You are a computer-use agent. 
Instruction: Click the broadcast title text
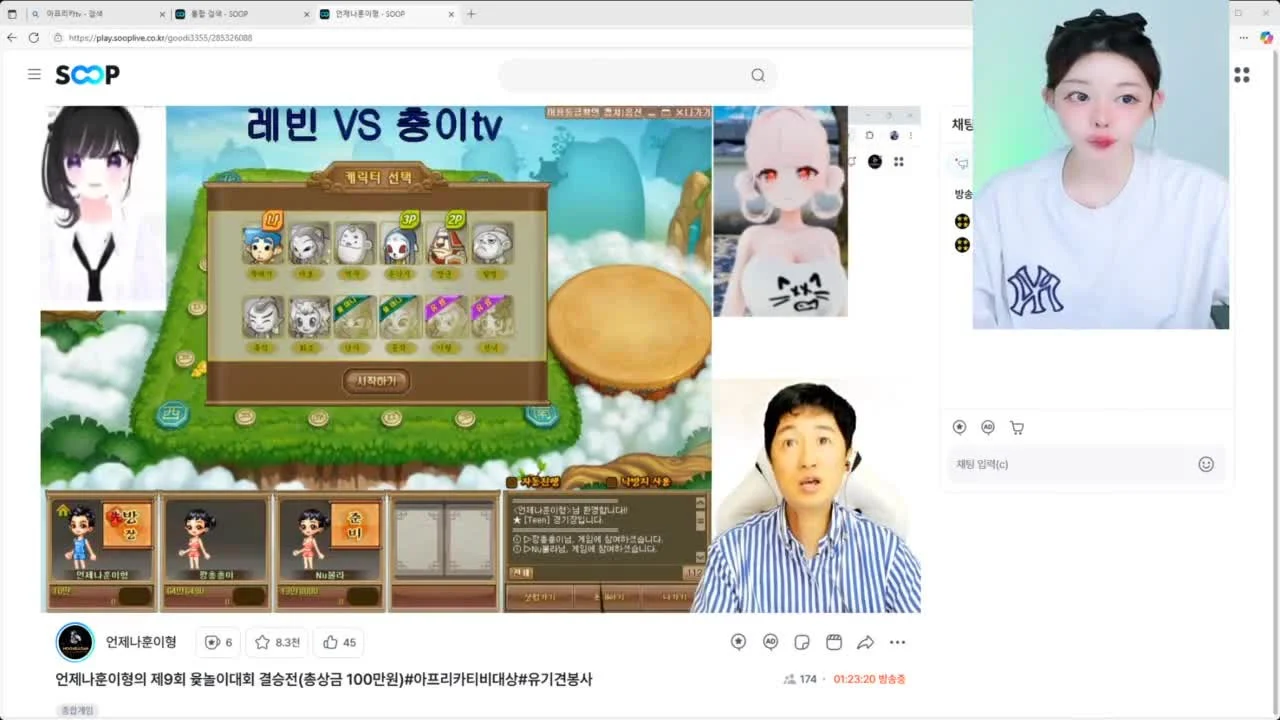pyautogui.click(x=323, y=679)
